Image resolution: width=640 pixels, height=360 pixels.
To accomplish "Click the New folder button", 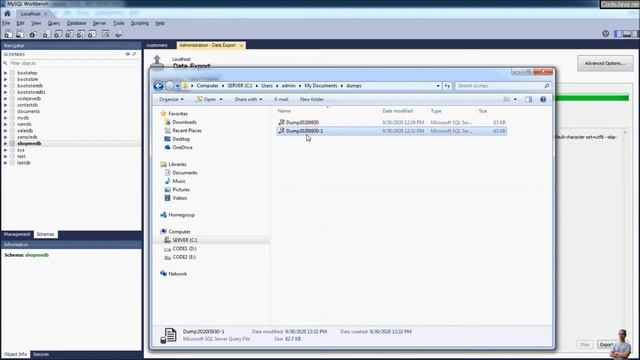I will [312, 99].
